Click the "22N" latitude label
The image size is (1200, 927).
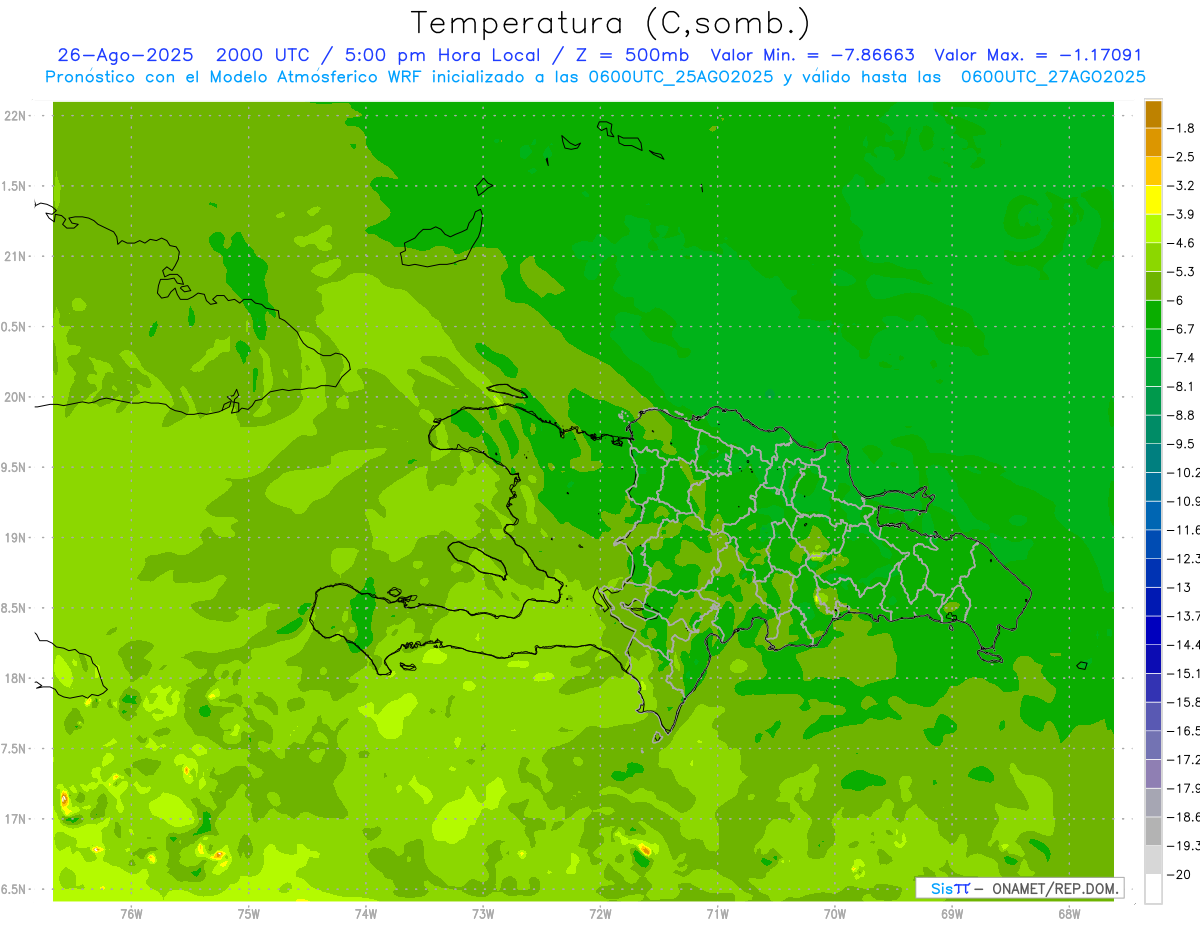(14, 116)
